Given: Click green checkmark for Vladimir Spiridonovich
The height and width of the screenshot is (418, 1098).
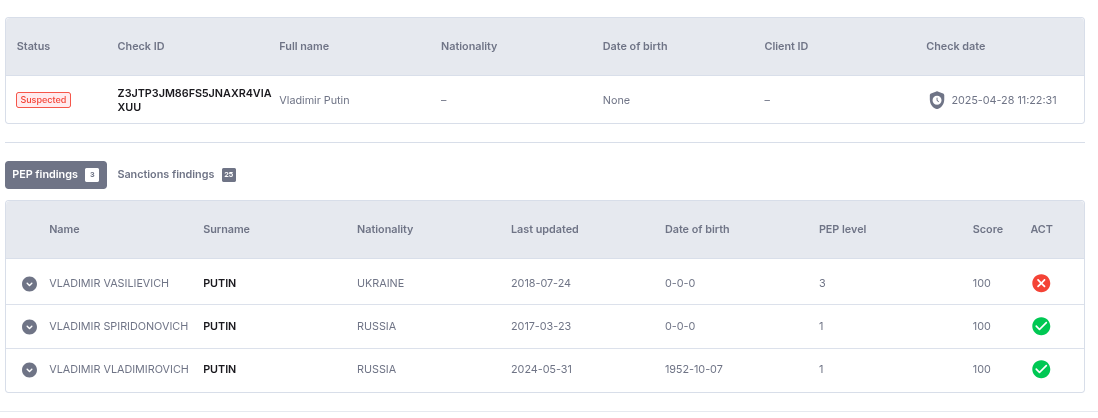Looking at the screenshot, I should 1041,326.
